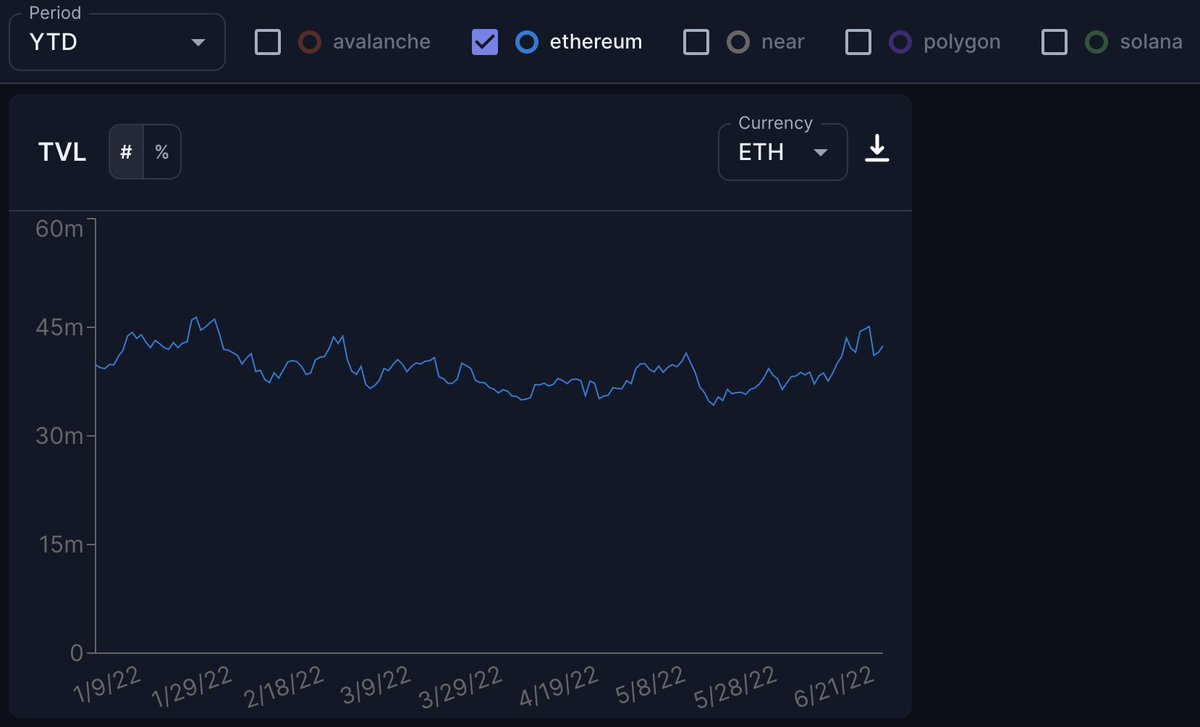Switch TVL view to percentage (%)
1200x727 pixels.
pyautogui.click(x=162, y=152)
